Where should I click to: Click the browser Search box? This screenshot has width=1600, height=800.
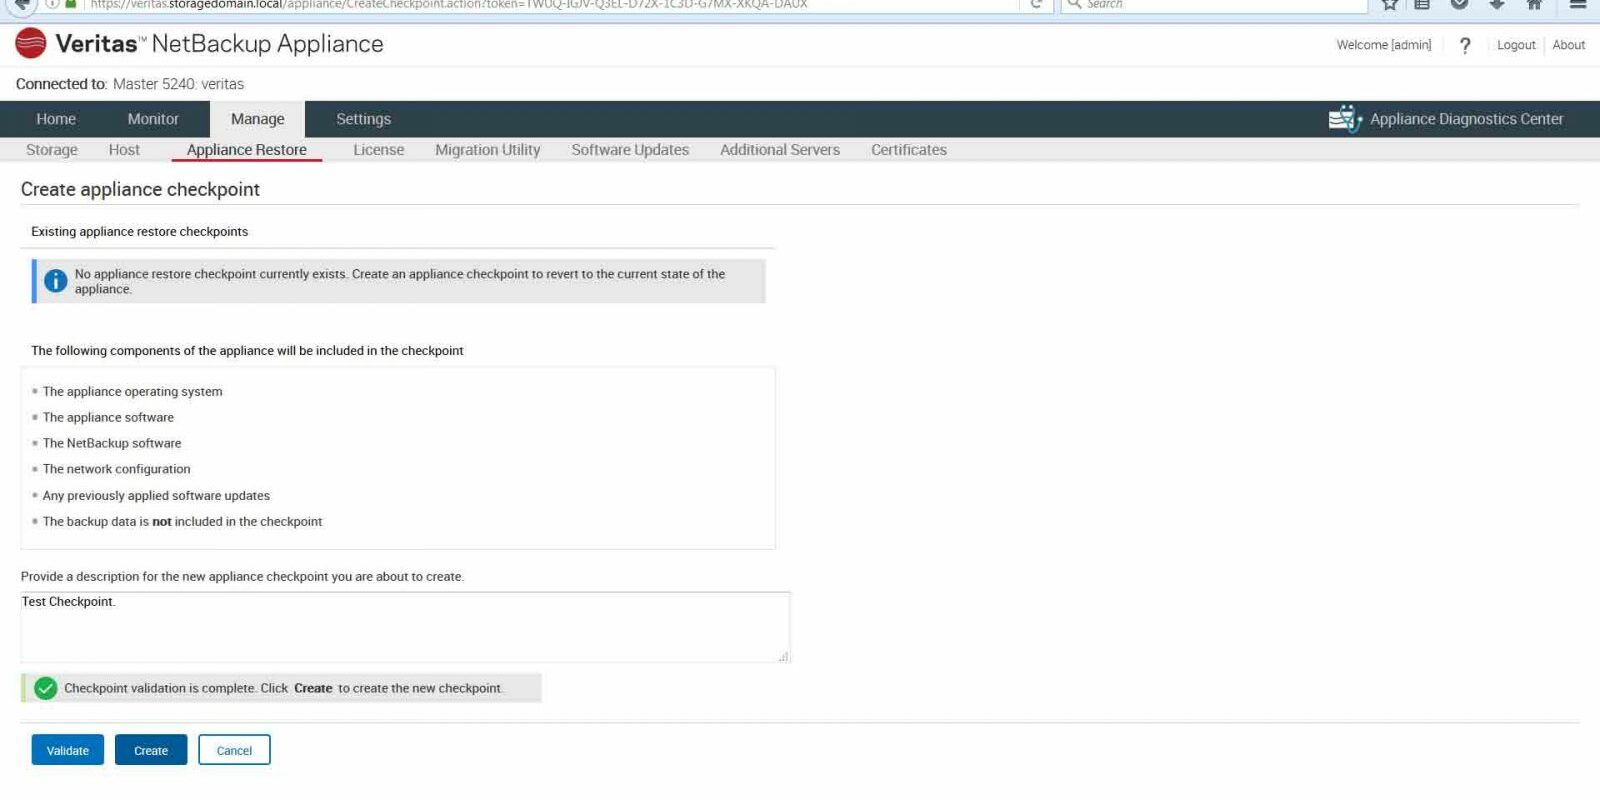1214,4
